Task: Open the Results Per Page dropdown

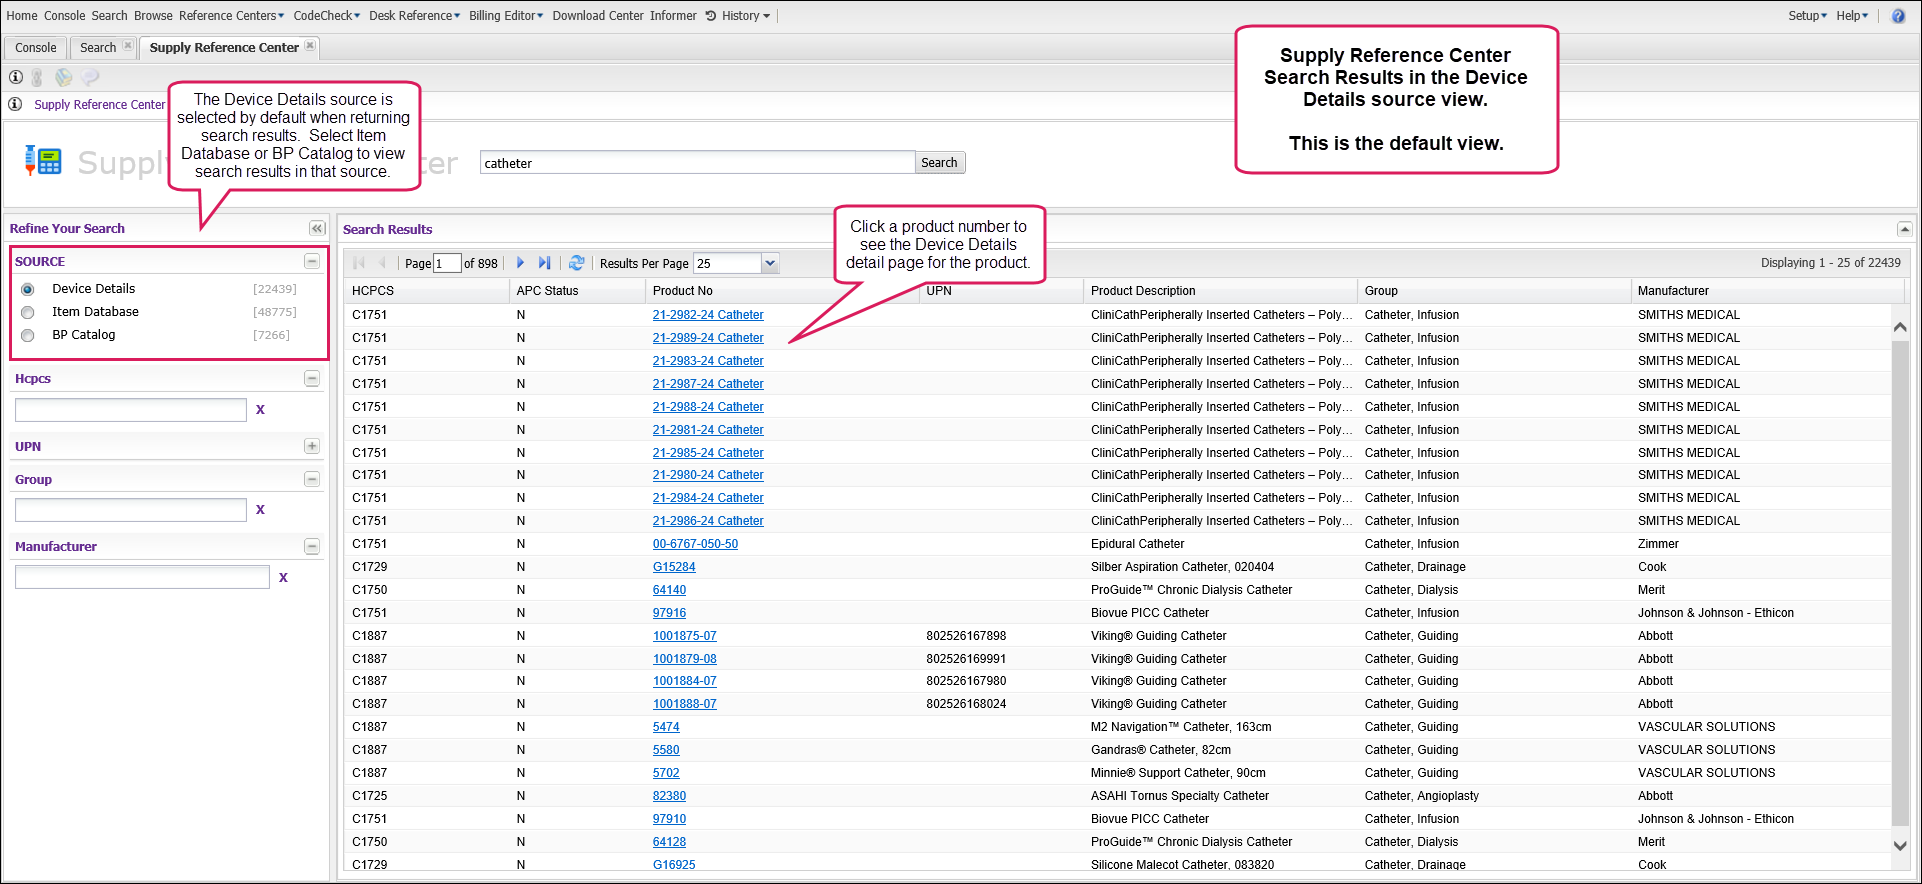Action: [x=770, y=264]
